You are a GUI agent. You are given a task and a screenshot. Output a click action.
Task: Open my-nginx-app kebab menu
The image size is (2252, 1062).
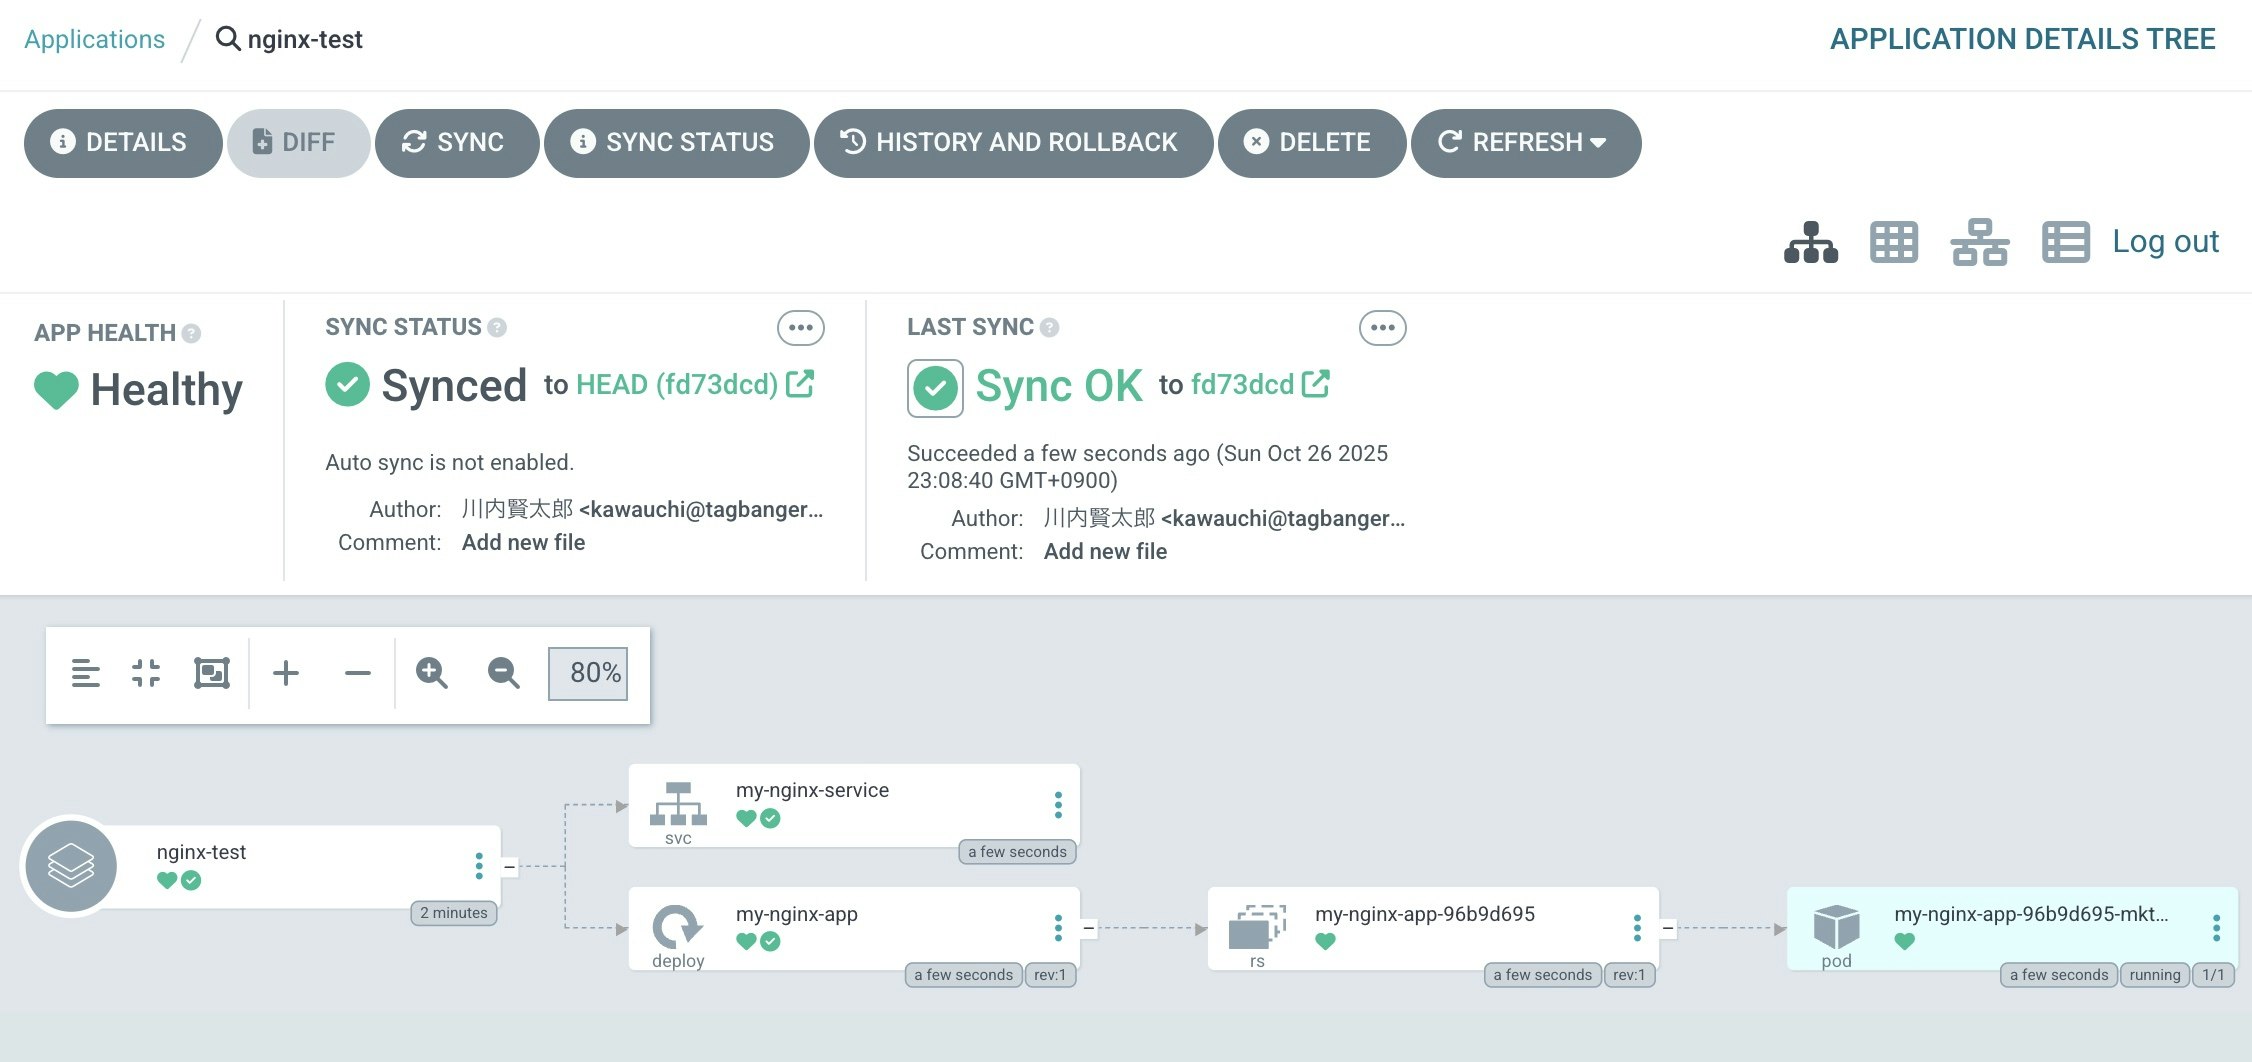pos(1058,928)
